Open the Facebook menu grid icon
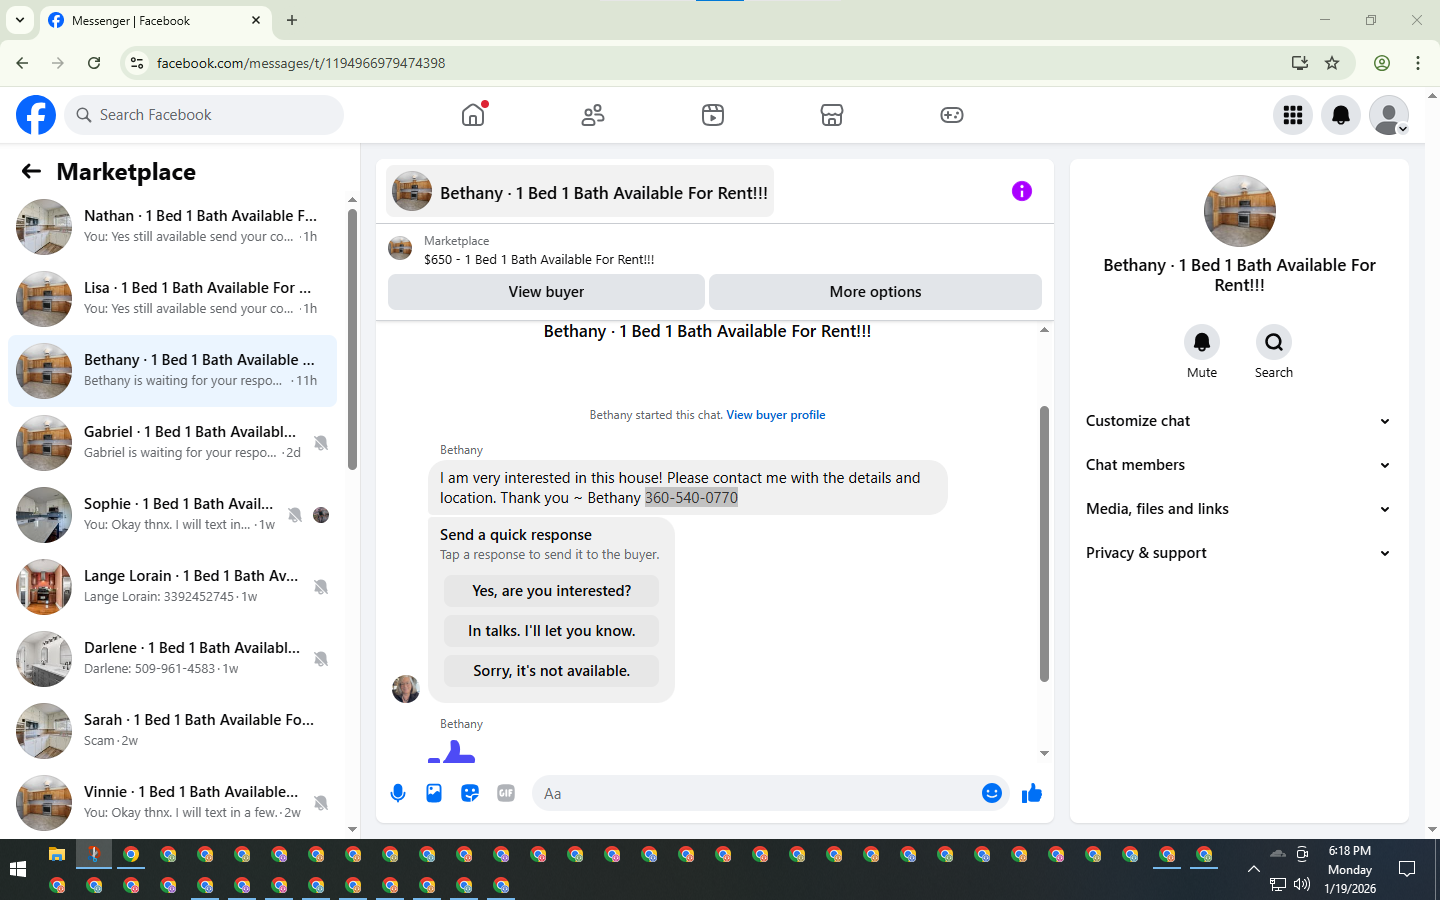 [x=1293, y=115]
